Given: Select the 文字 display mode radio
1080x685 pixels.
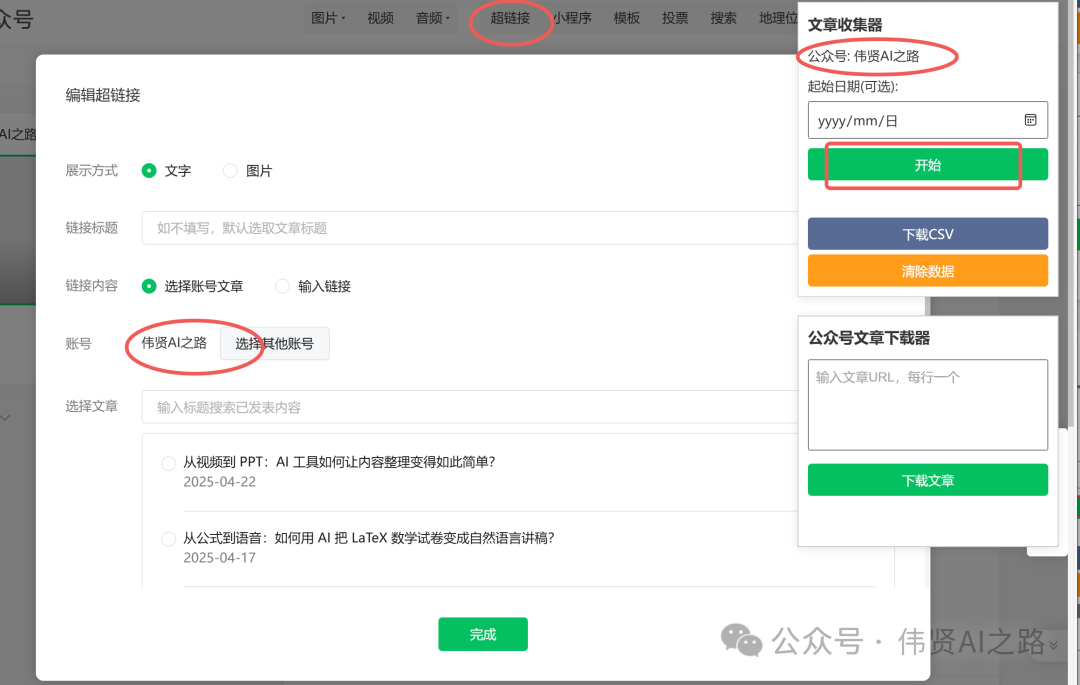Looking at the screenshot, I should pyautogui.click(x=149, y=171).
